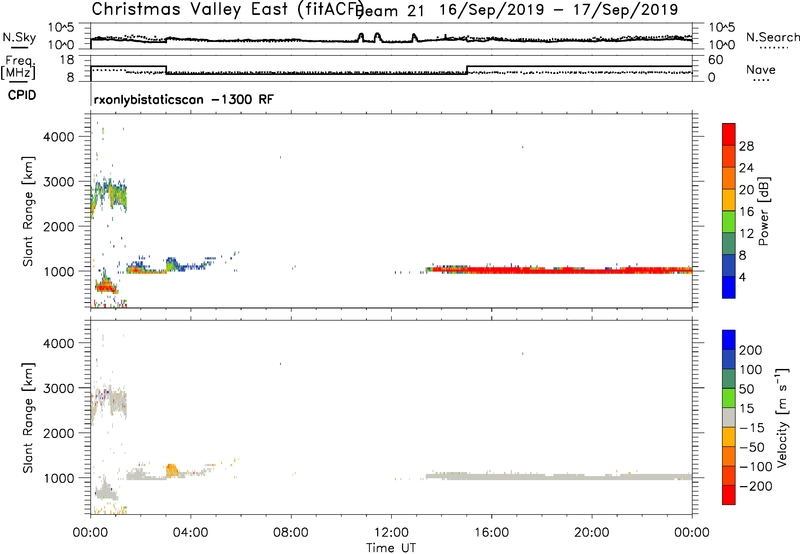800x554 pixels.
Task: Click the '18' frequency axis tick
Action: point(67,60)
